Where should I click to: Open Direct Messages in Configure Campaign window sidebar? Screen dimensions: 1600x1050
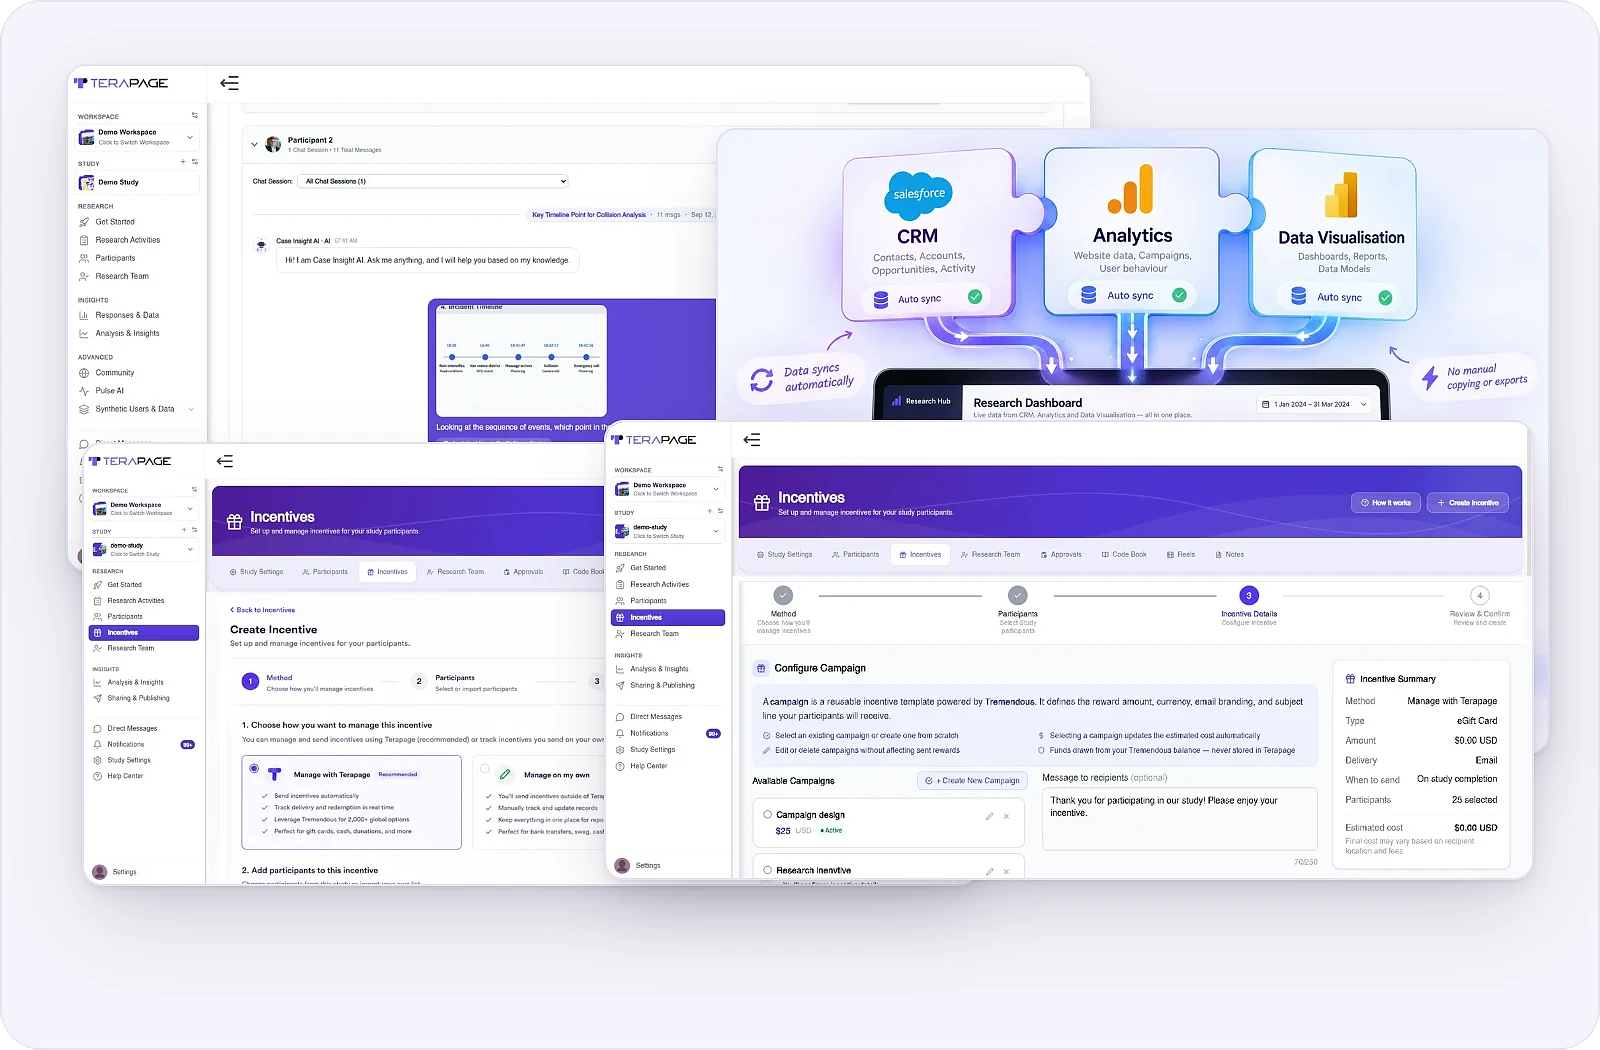point(655,717)
